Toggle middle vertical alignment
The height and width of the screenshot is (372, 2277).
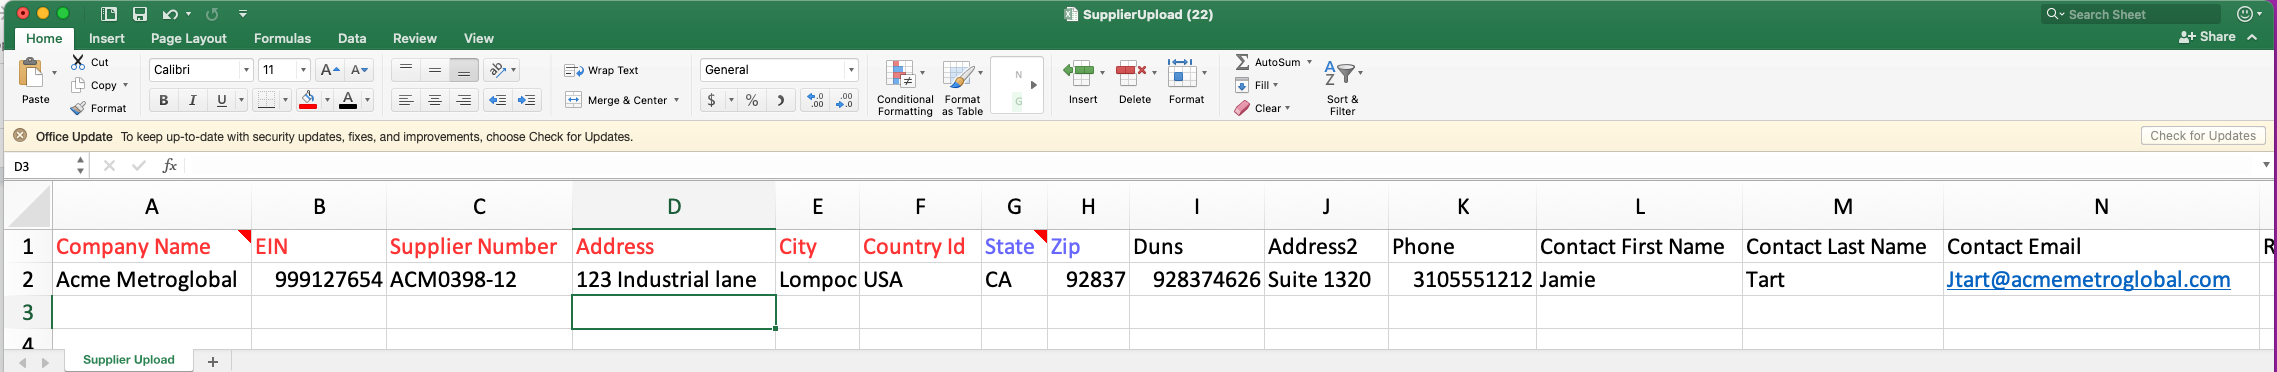click(x=434, y=70)
